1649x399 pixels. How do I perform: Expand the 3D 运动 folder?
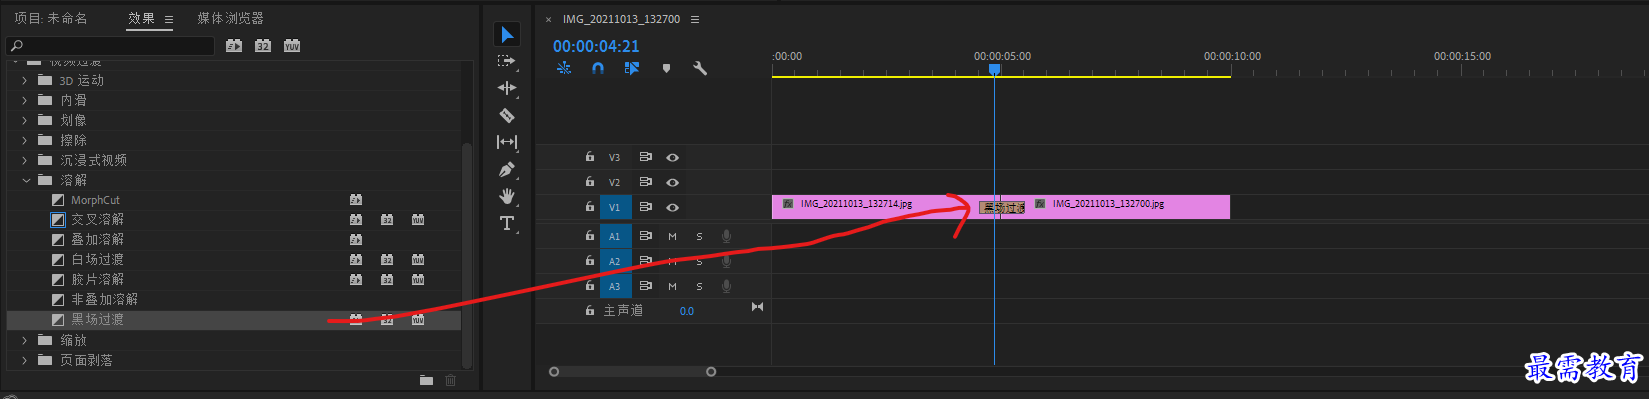25,80
